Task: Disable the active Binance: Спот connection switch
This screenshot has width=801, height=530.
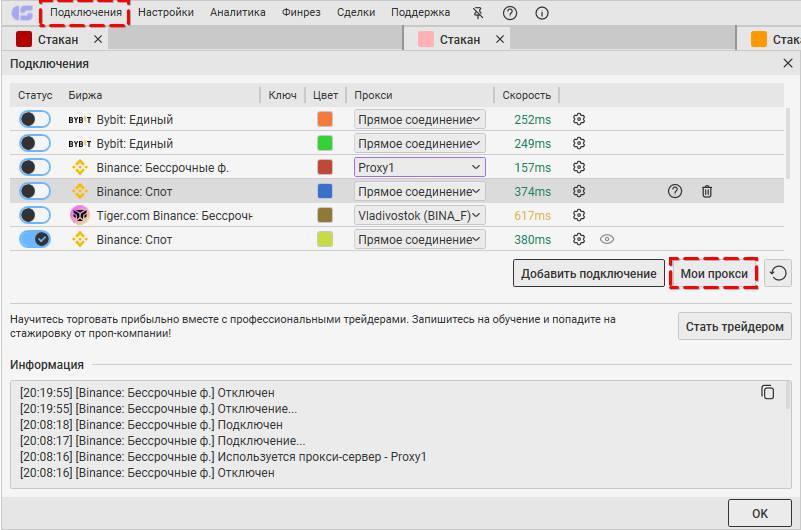Action: point(35,239)
